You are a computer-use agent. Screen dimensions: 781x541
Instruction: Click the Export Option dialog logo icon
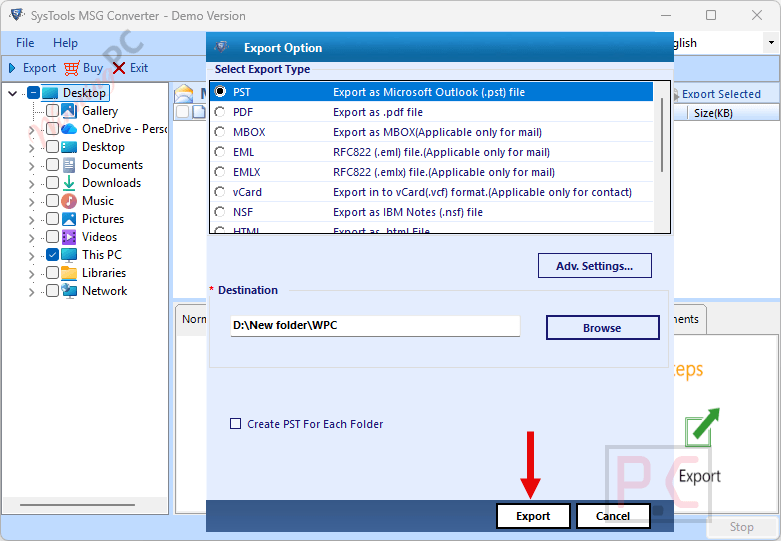pyautogui.click(x=222, y=47)
